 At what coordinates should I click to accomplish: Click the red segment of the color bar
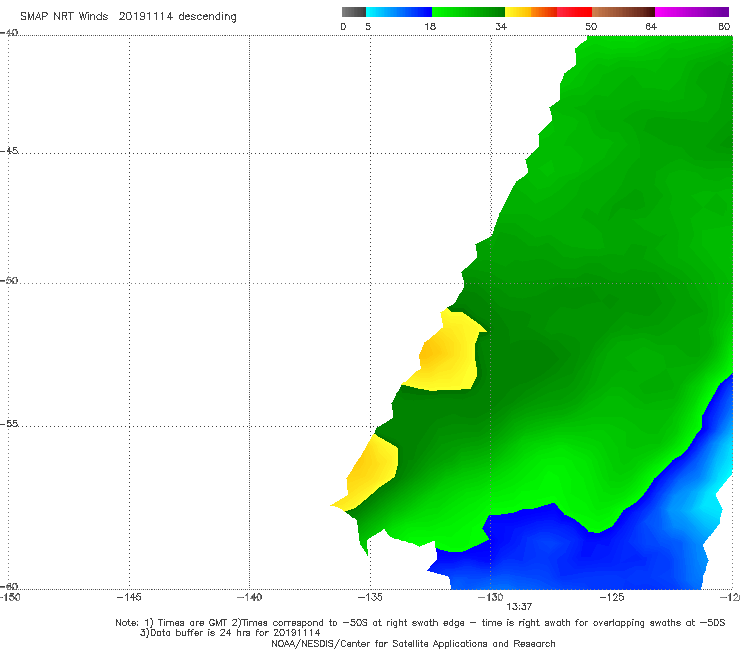(574, 12)
